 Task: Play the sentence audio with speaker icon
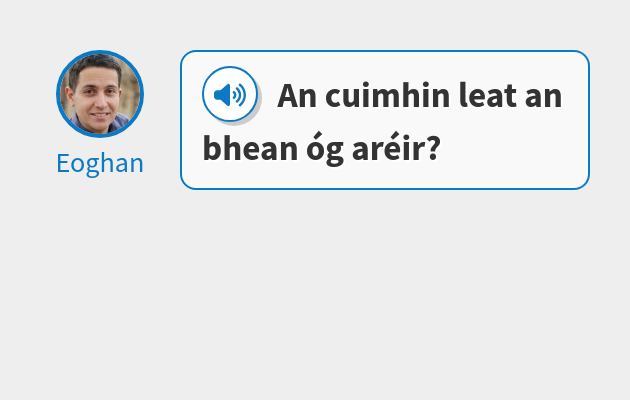tap(230, 94)
